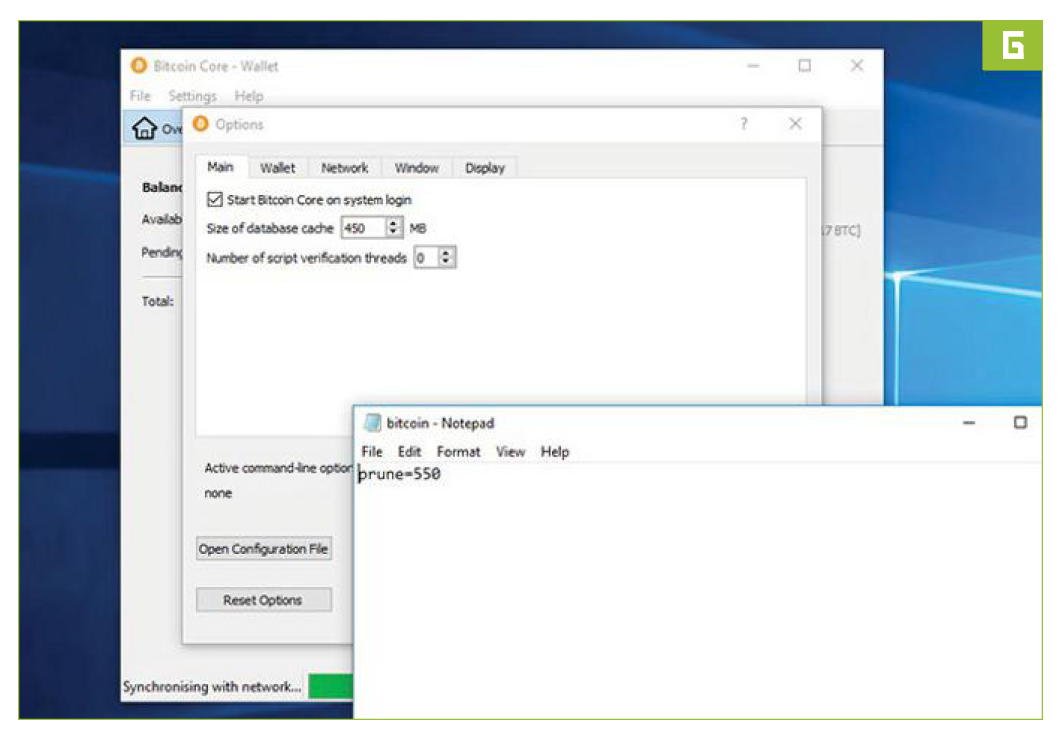Click the Notepad document icon in title bar

[371, 422]
